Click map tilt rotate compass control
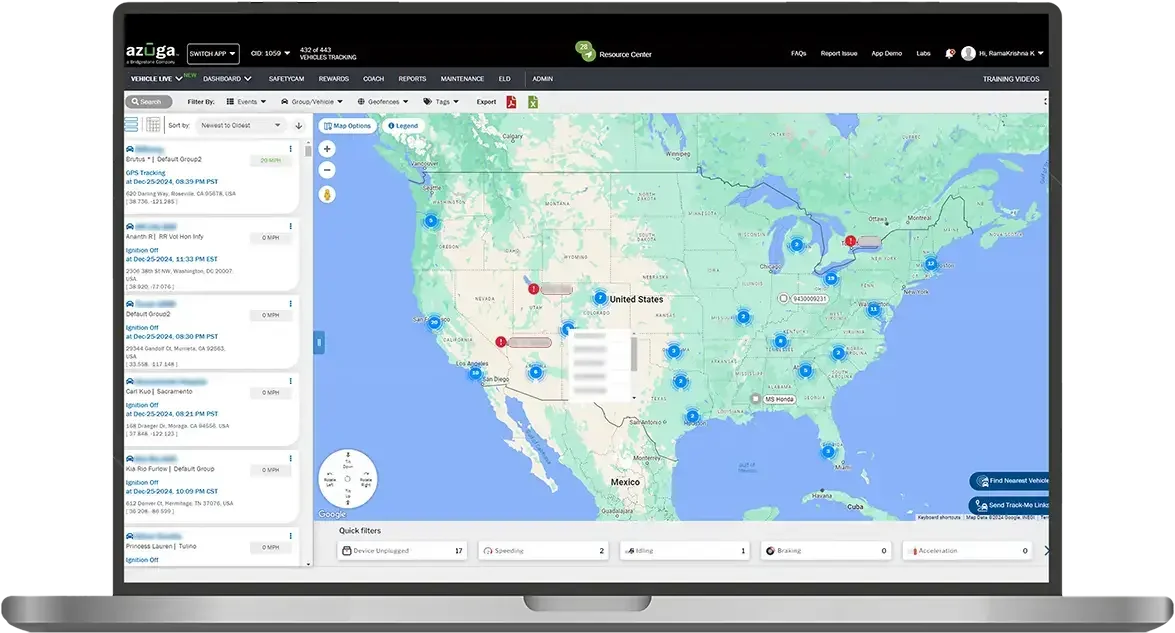The image size is (1175, 633). tap(348, 479)
